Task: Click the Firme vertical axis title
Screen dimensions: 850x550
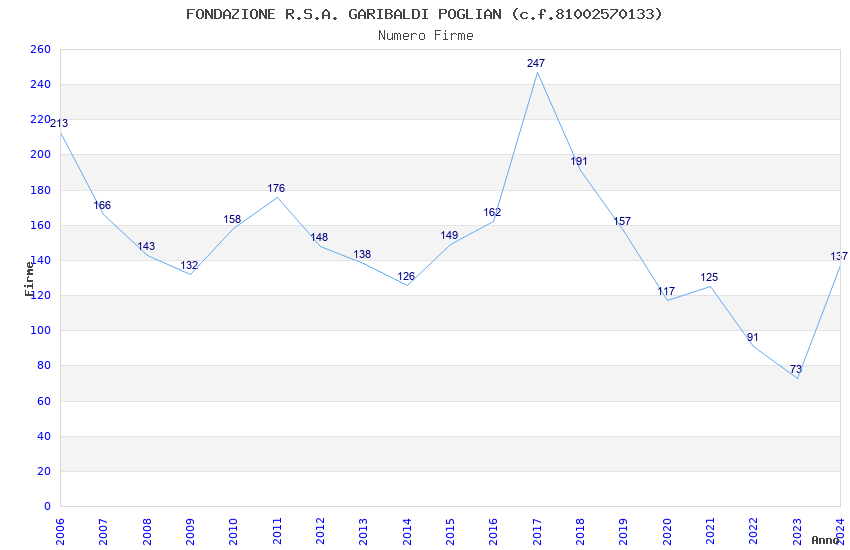Action: coord(29,279)
